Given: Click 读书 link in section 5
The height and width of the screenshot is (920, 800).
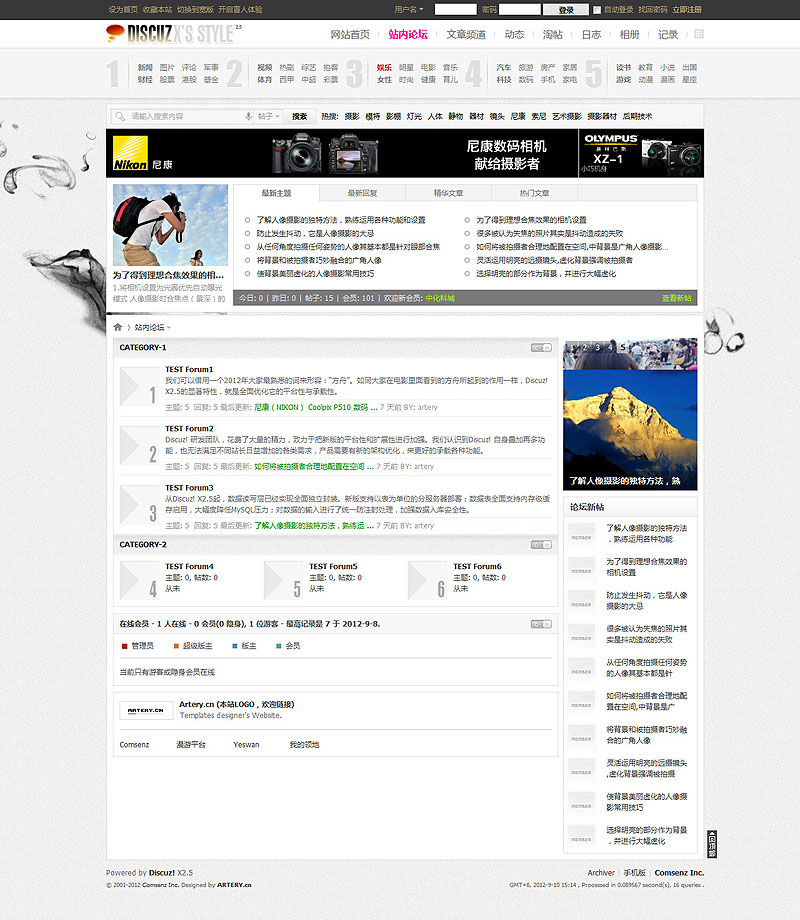Looking at the screenshot, I should click(623, 67).
